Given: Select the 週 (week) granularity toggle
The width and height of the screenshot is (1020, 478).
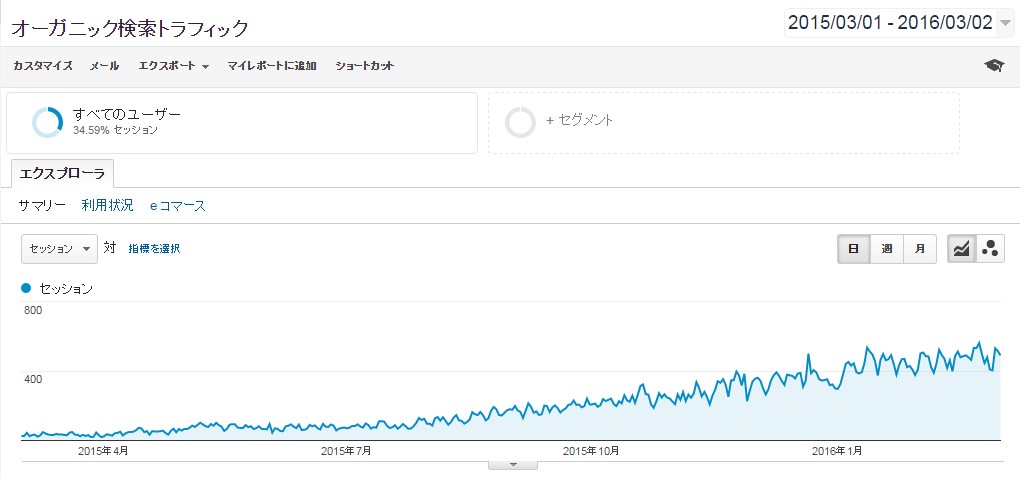Looking at the screenshot, I should (x=886, y=249).
